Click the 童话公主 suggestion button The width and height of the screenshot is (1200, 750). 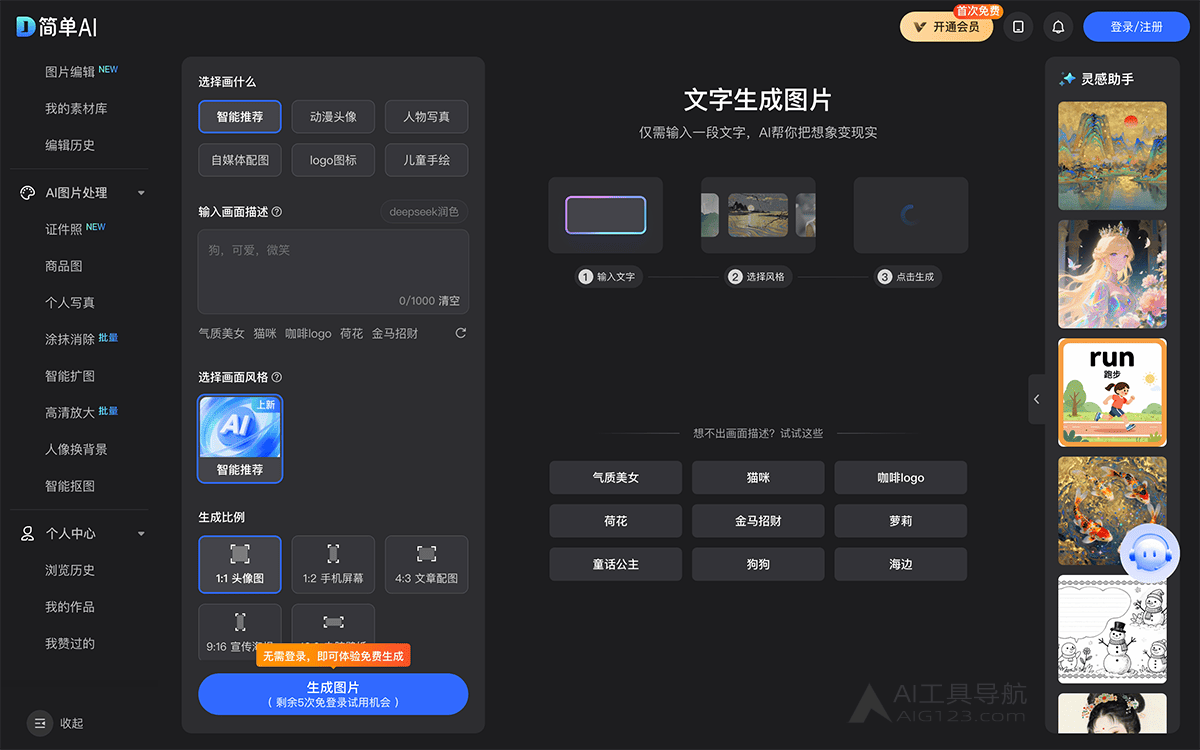coord(615,564)
